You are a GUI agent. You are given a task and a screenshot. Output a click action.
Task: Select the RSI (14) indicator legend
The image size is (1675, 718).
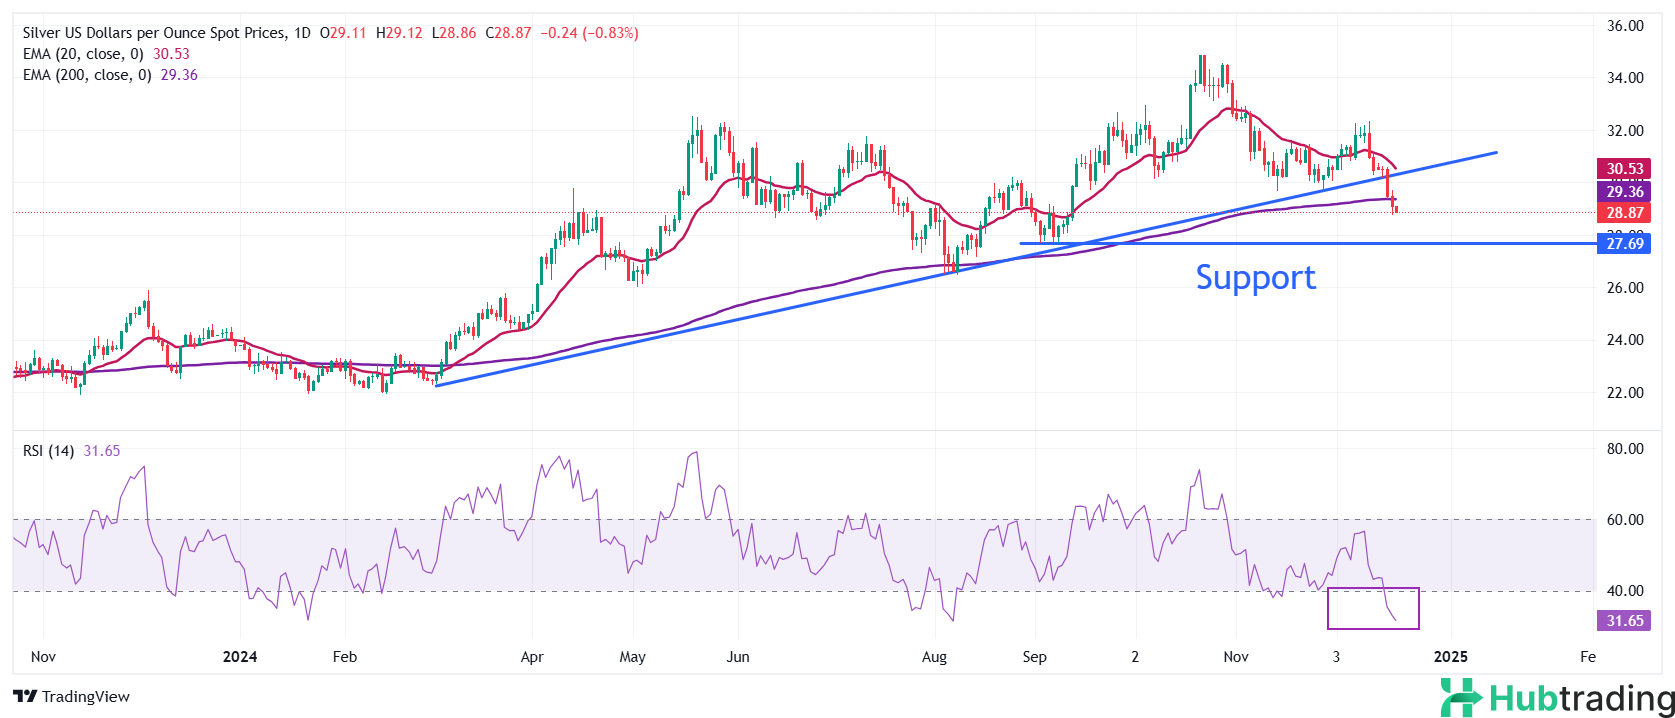tap(48, 451)
